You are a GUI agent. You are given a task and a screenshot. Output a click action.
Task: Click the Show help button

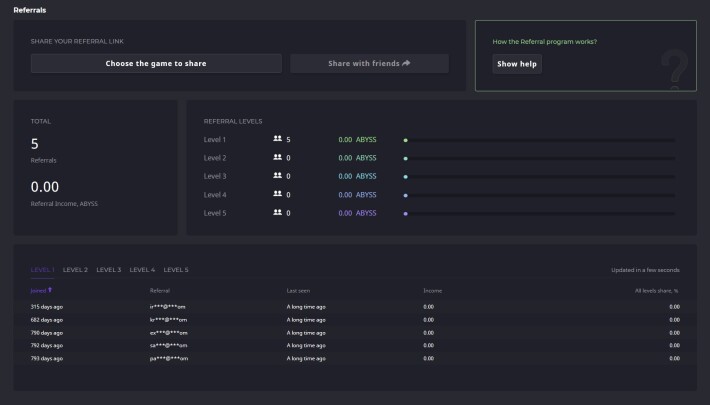(x=517, y=64)
